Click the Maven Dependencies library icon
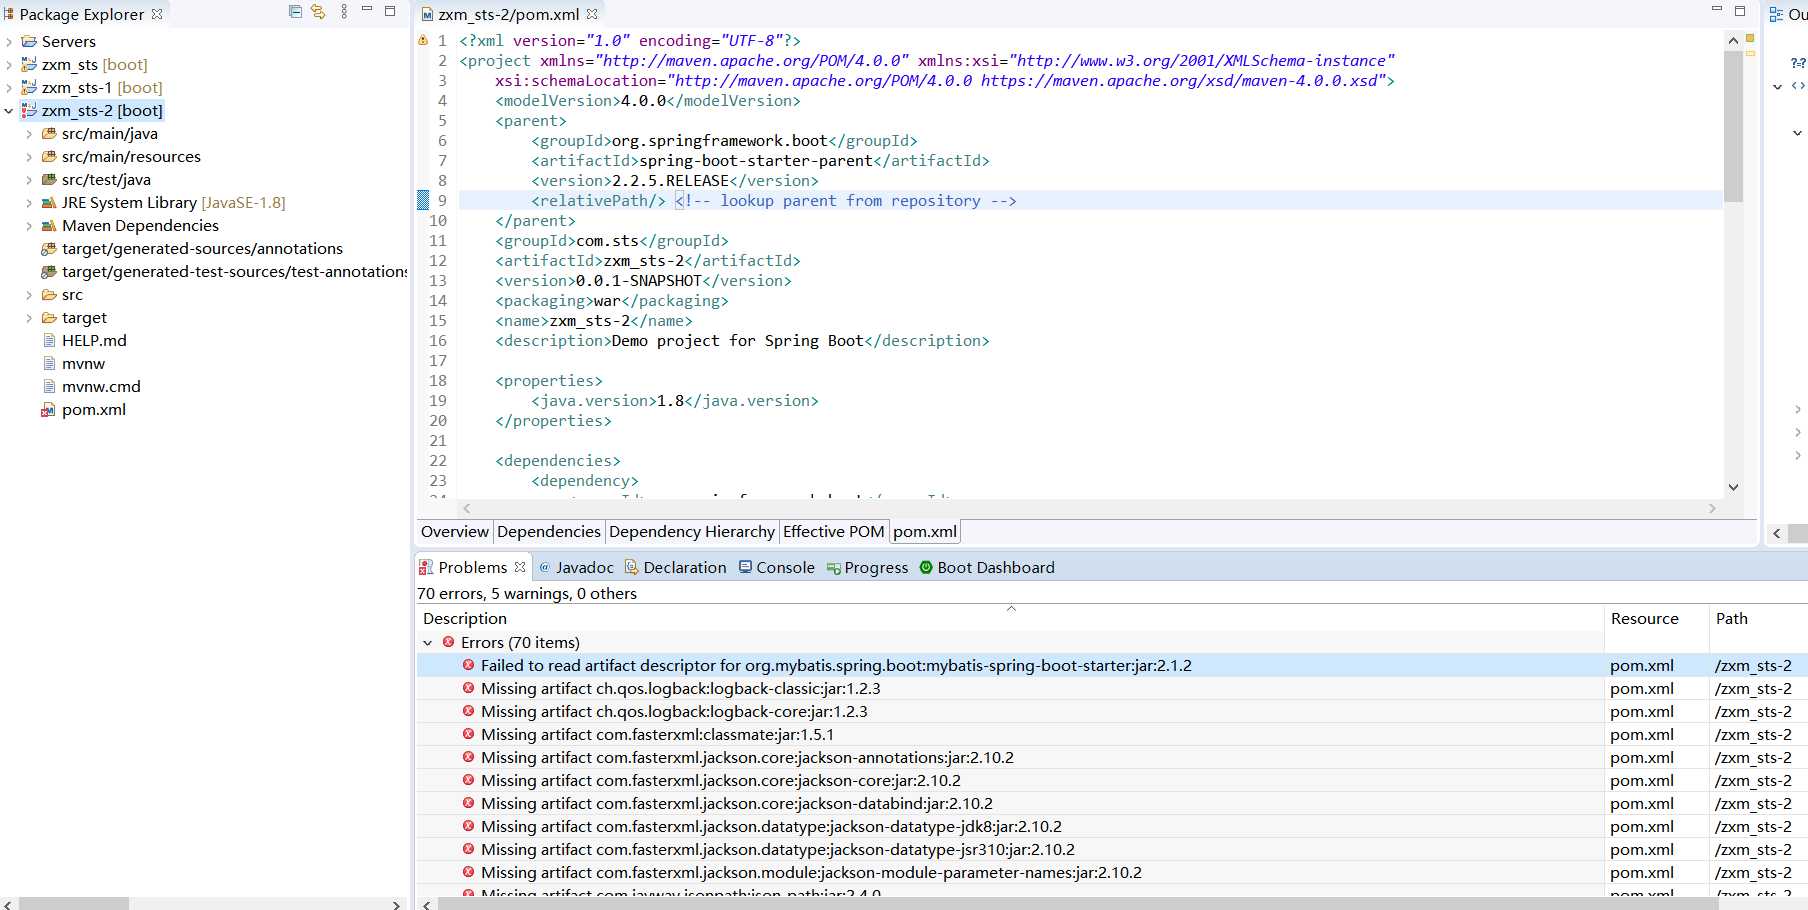This screenshot has width=1808, height=910. [49, 225]
